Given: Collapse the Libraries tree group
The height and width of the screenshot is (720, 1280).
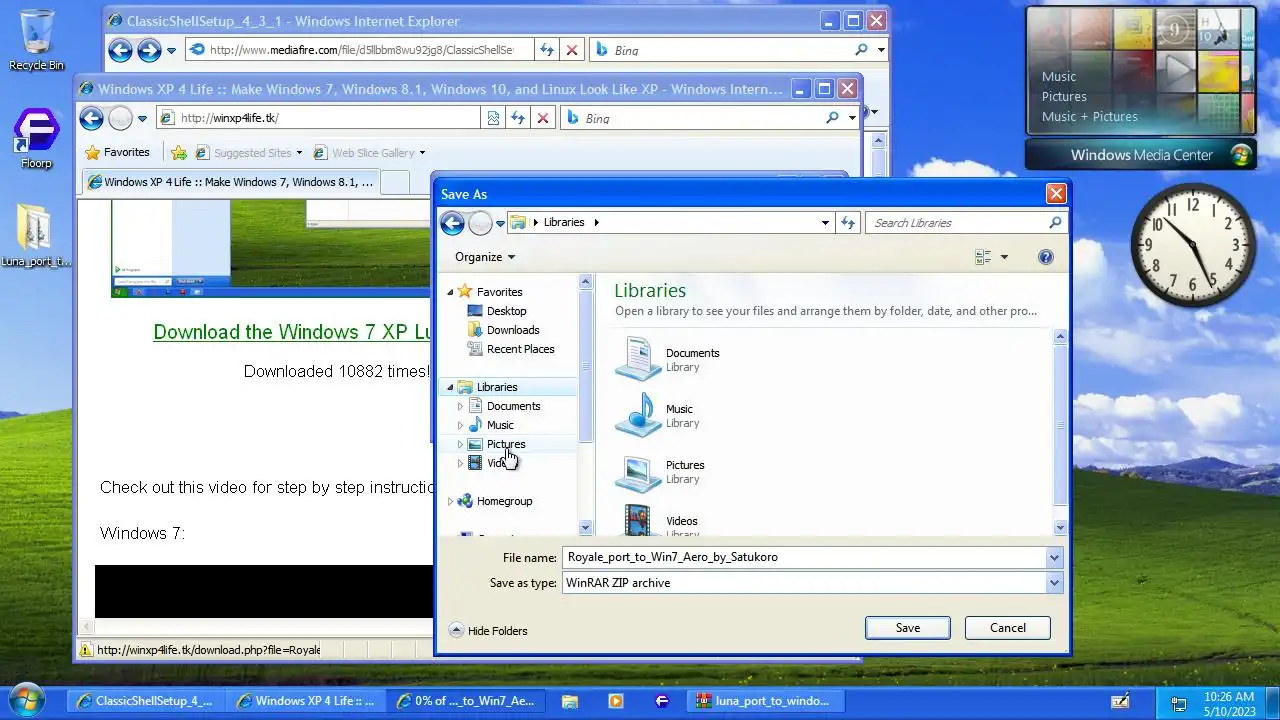Looking at the screenshot, I should tap(450, 387).
